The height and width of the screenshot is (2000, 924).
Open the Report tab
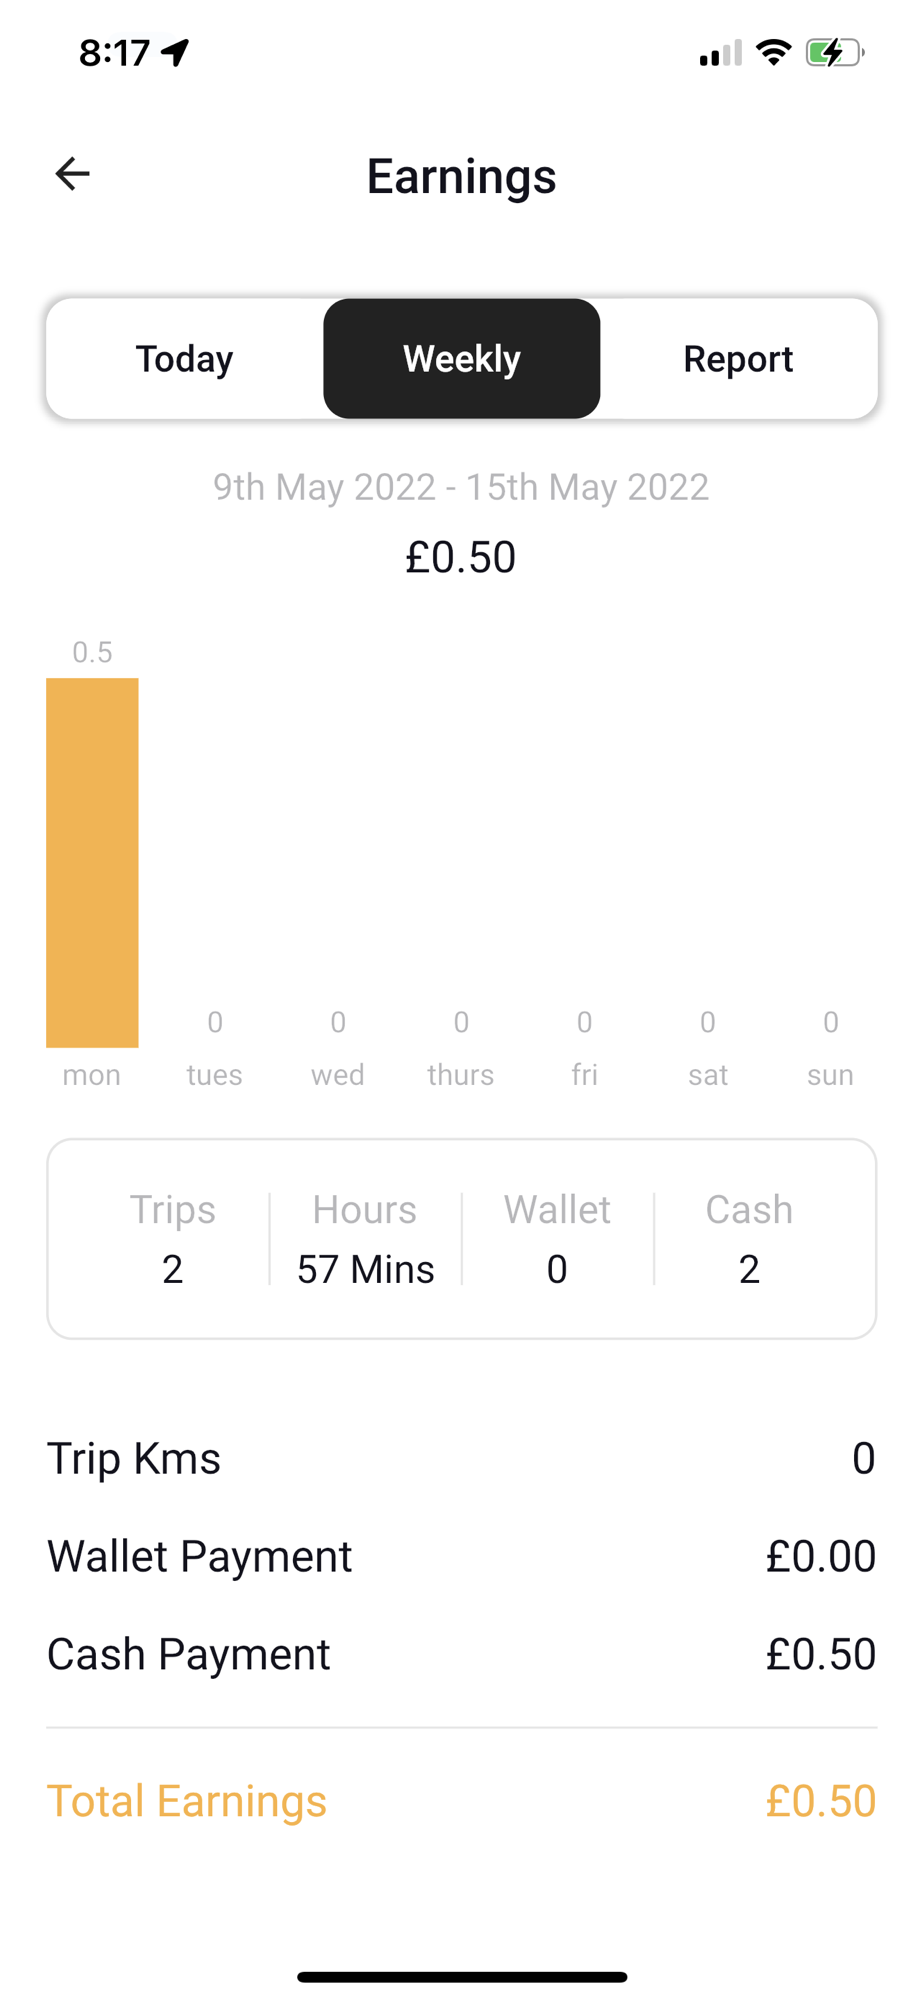pos(738,359)
